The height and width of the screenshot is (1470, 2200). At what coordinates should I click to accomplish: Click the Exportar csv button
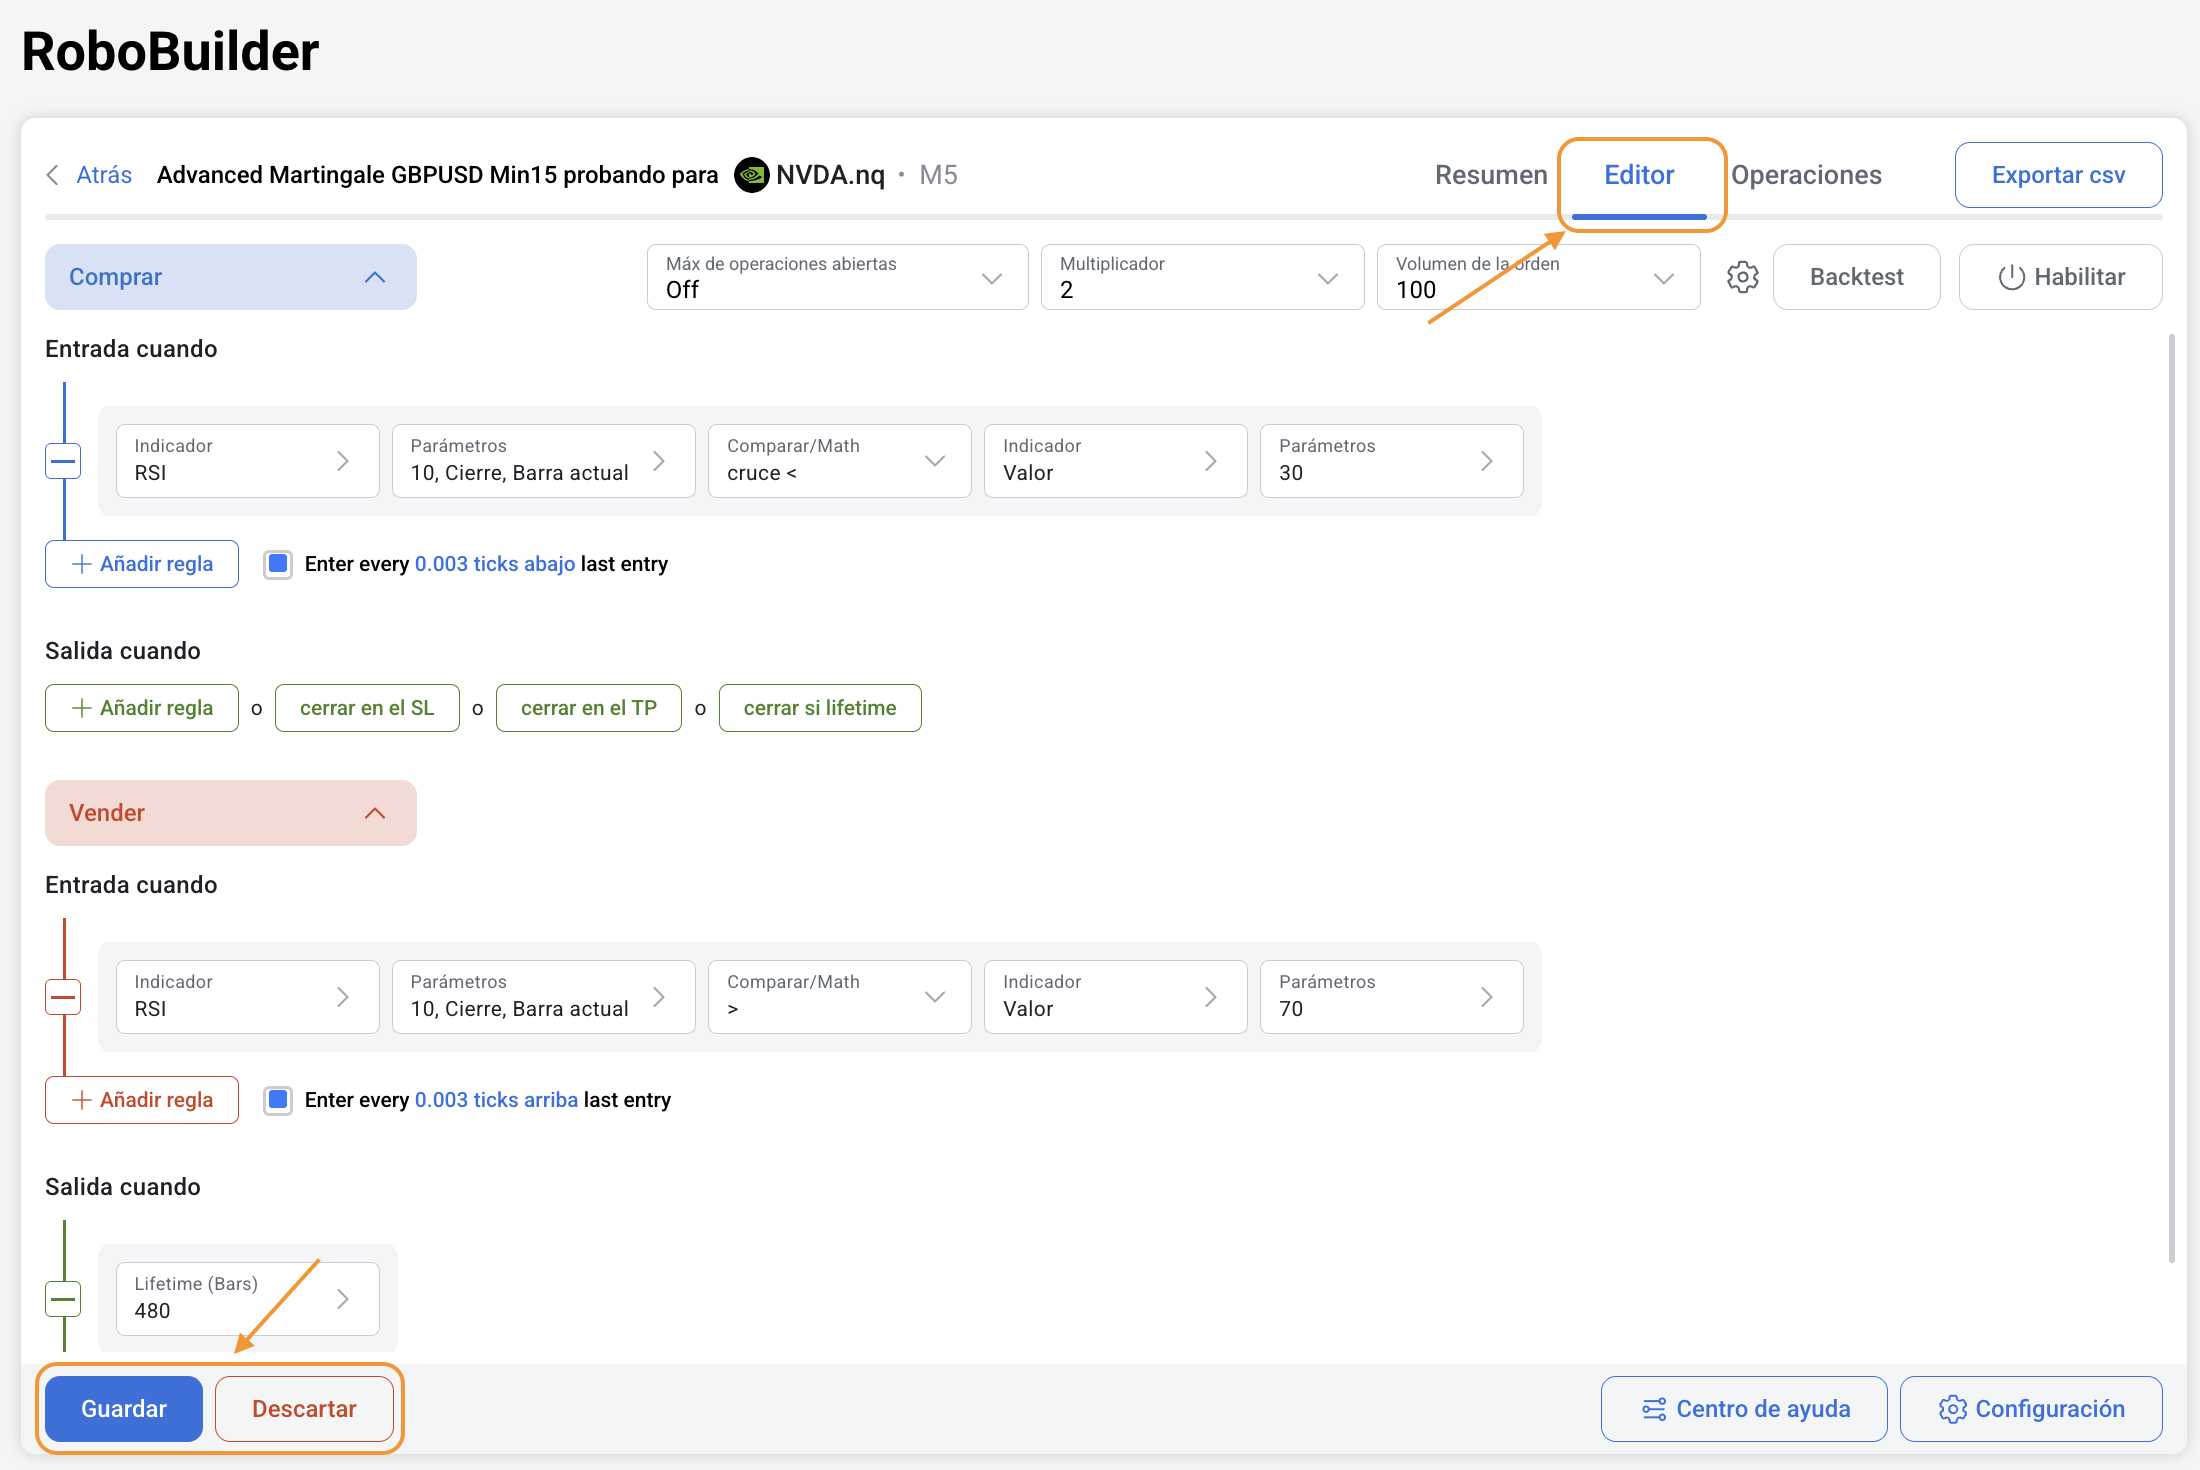coord(2058,175)
